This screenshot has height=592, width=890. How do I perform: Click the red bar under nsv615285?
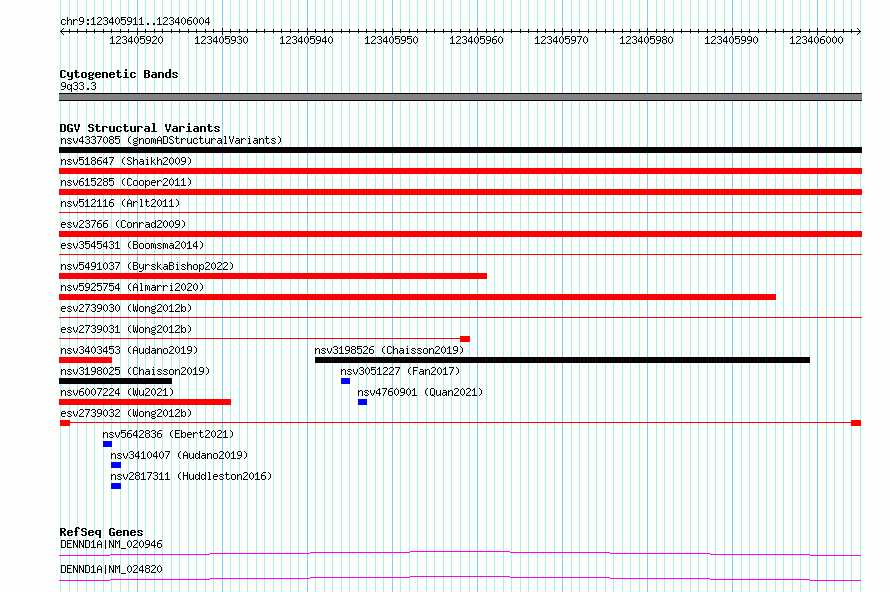click(x=460, y=192)
